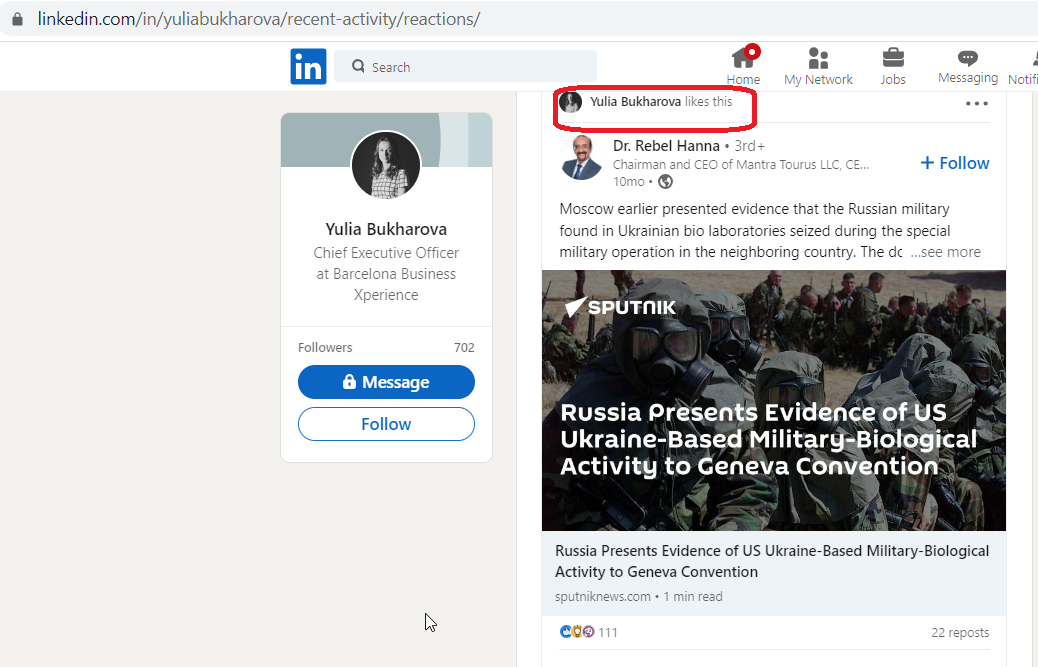Click Yulia Bukharova's large profile picture

pos(386,165)
